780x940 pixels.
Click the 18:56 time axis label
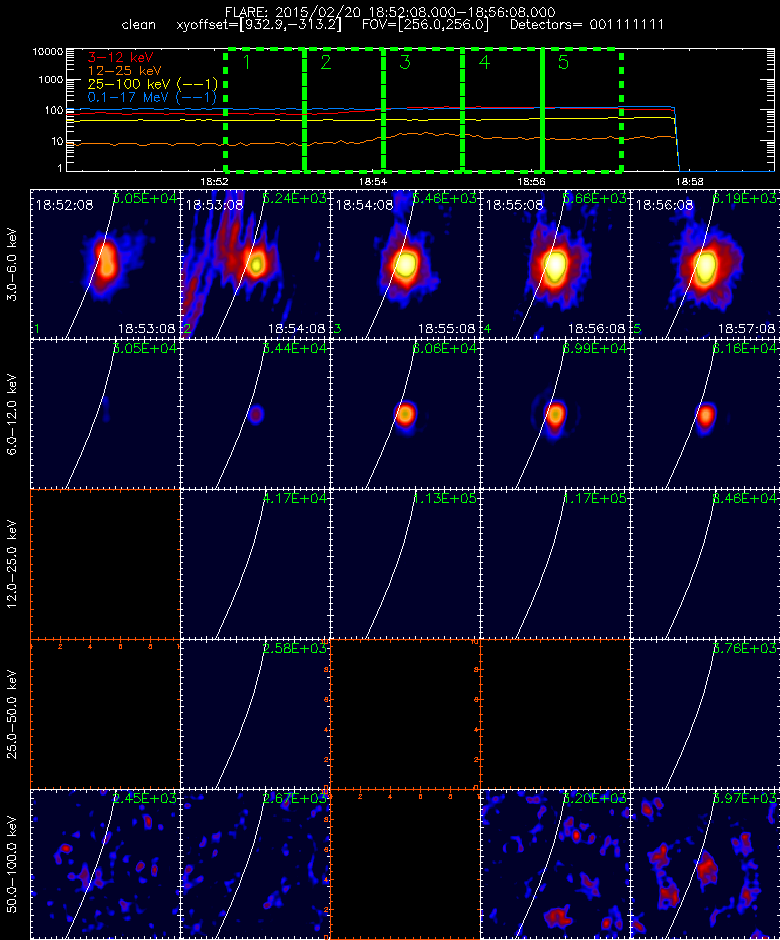point(531,181)
